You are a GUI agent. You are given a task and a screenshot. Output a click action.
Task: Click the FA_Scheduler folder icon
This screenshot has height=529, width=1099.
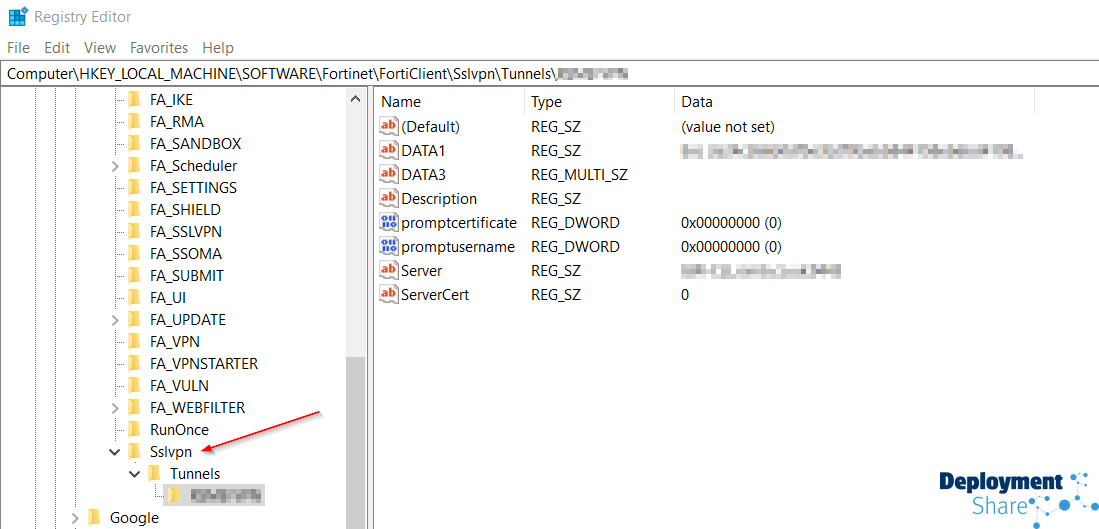pos(135,165)
